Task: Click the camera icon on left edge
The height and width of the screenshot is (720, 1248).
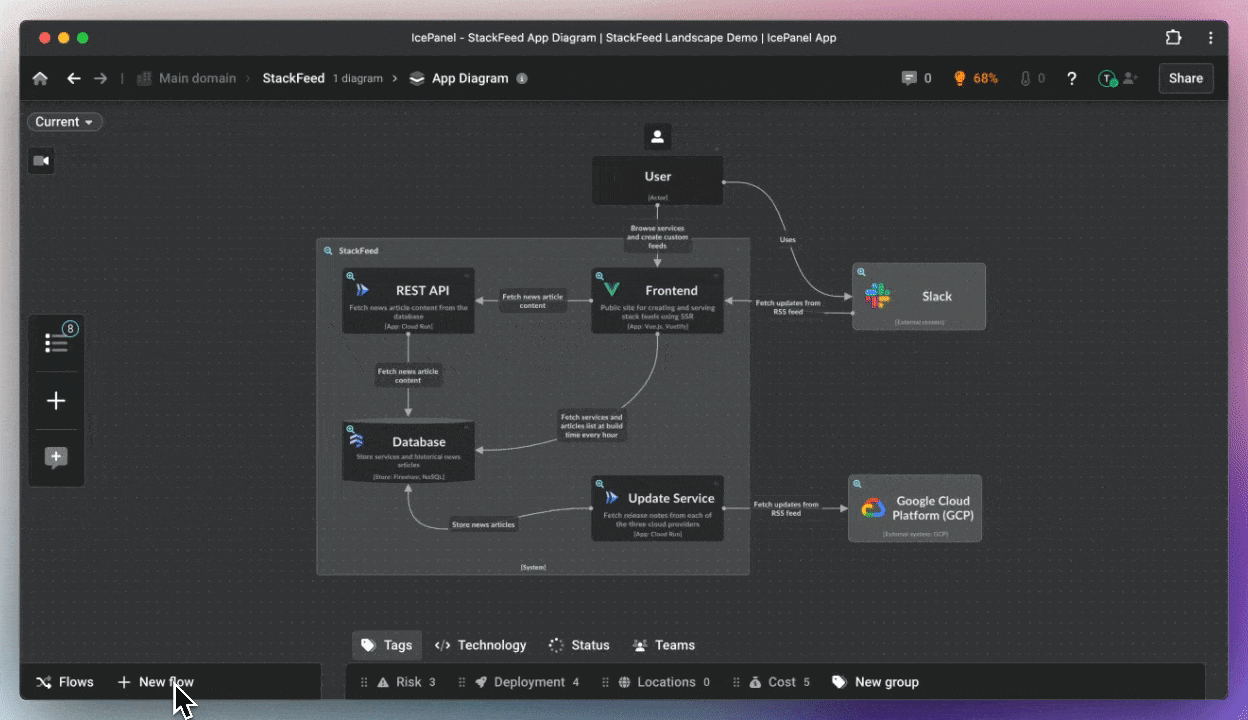Action: click(x=41, y=161)
